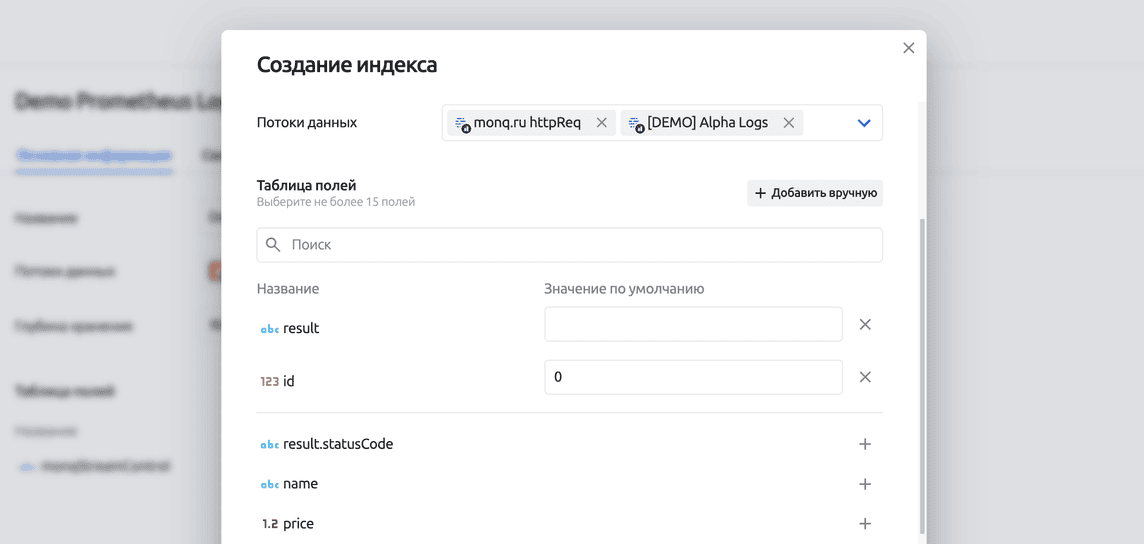Click default value input for result

tap(693, 325)
